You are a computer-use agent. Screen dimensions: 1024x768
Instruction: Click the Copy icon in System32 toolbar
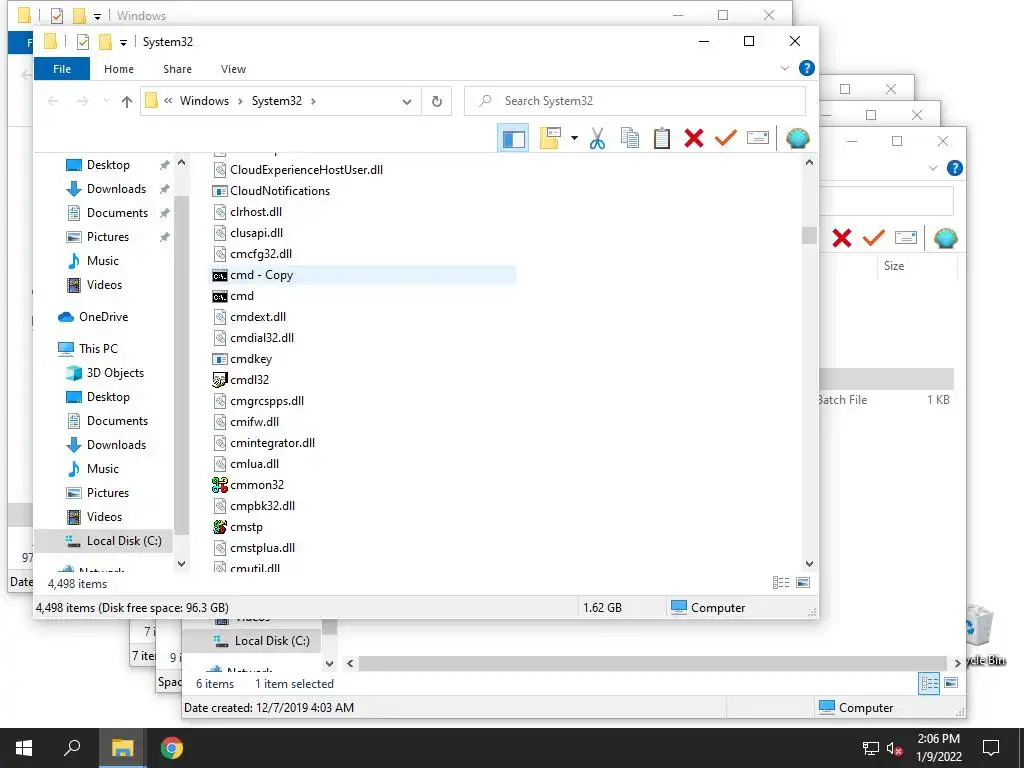pos(630,138)
